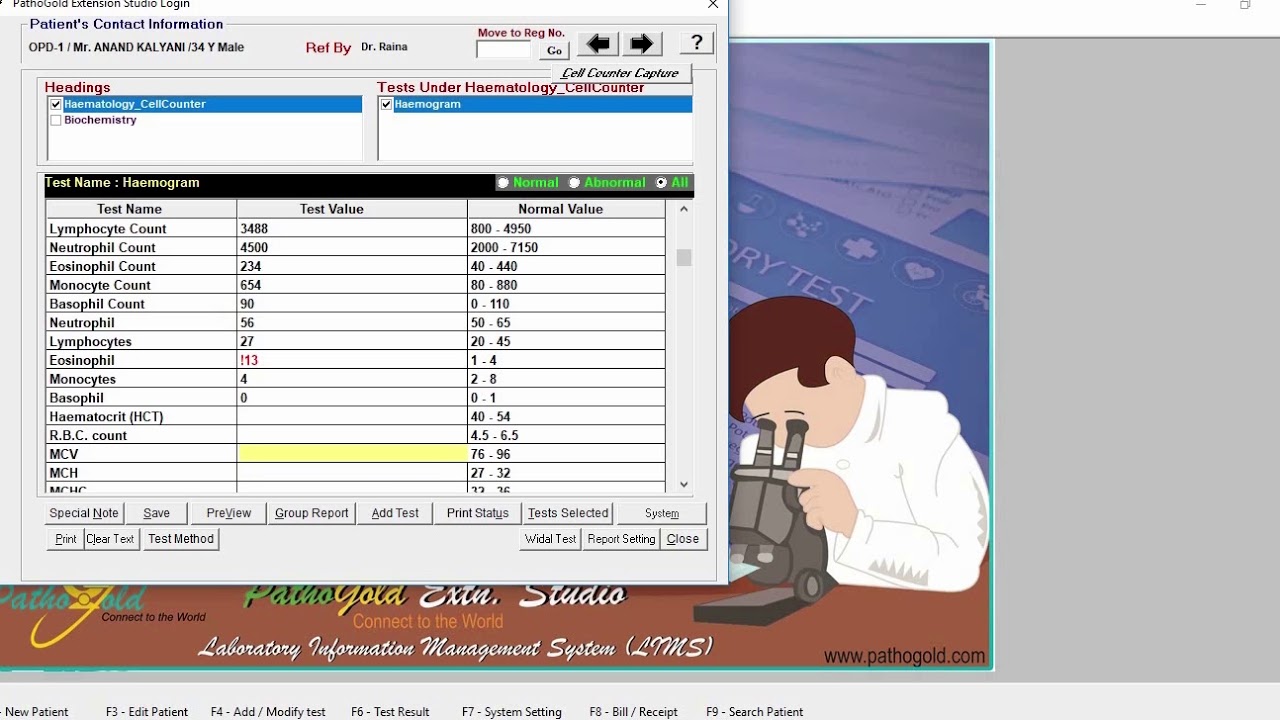The height and width of the screenshot is (720, 1280).
Task: Open help with question mark button
Action: click(696, 43)
